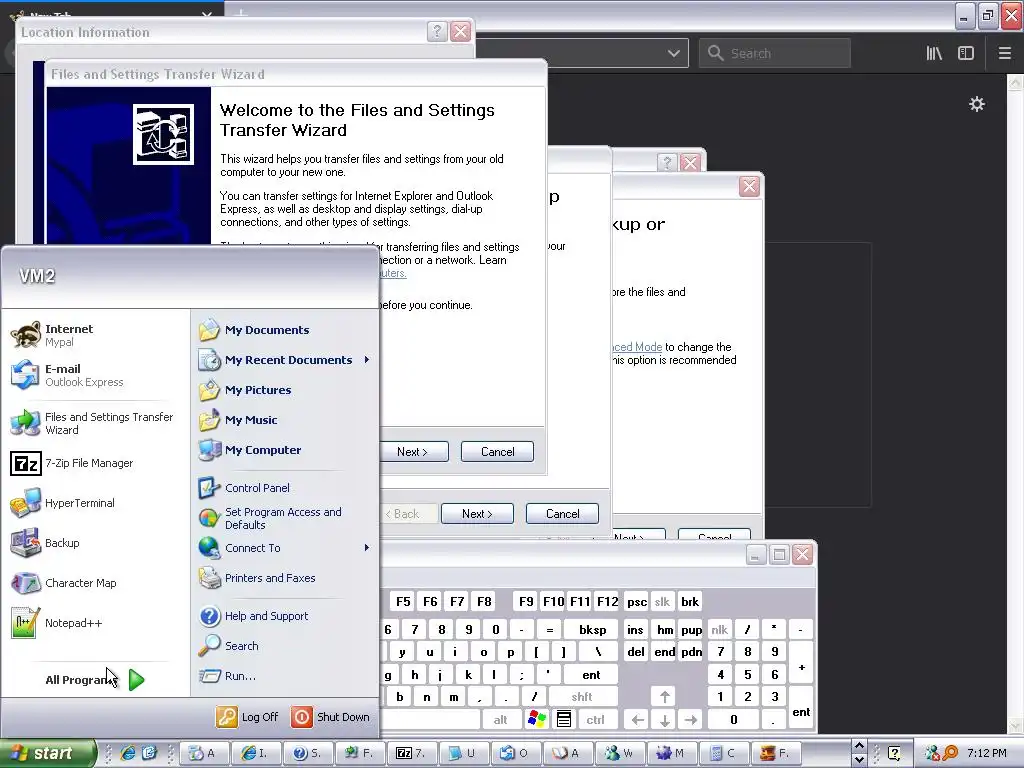Toggle the nlk num lock key
The width and height of the screenshot is (1024, 768).
click(x=720, y=630)
